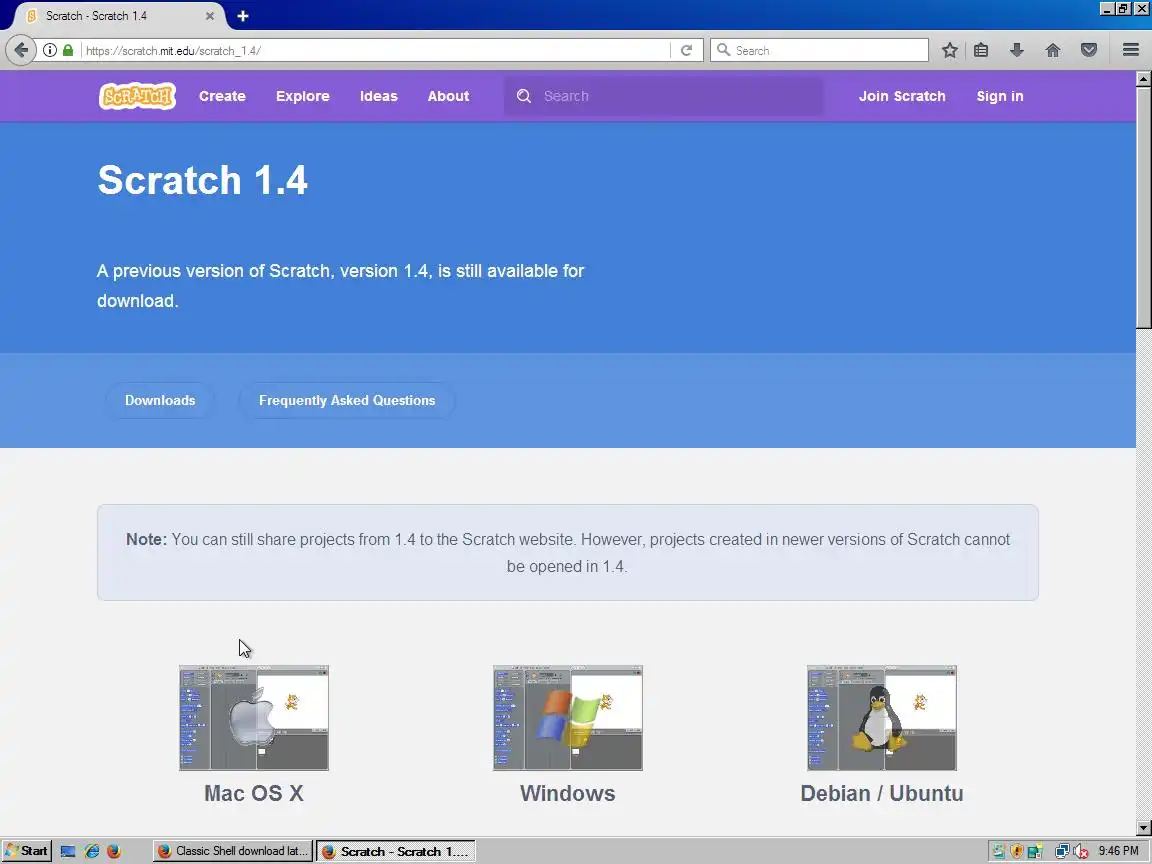Open the About page

448,96
